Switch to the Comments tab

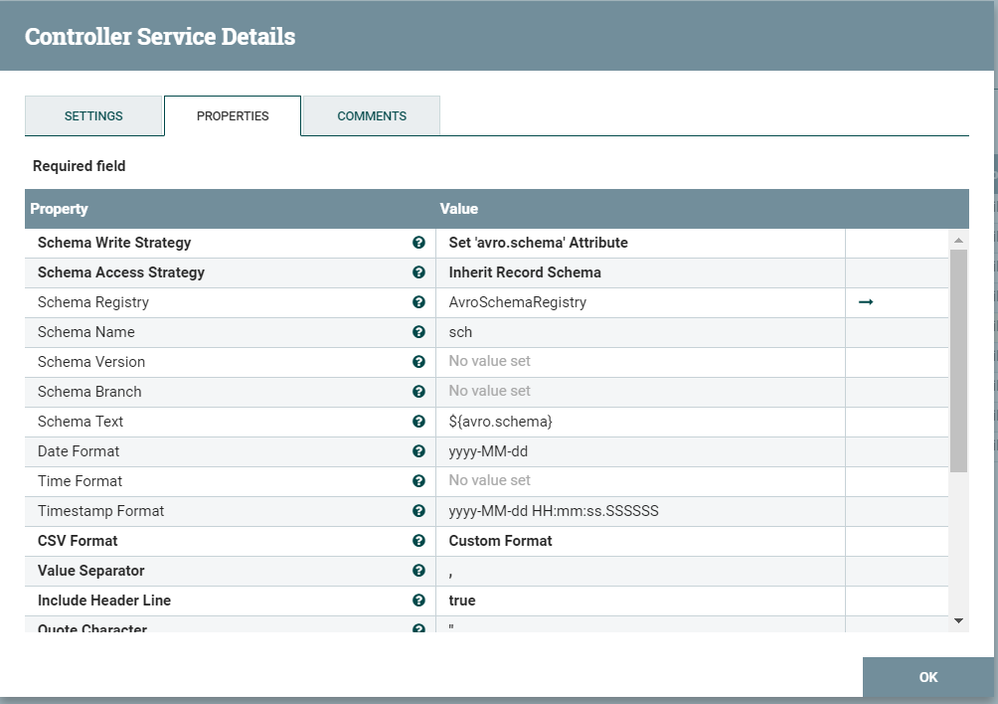pyautogui.click(x=371, y=116)
